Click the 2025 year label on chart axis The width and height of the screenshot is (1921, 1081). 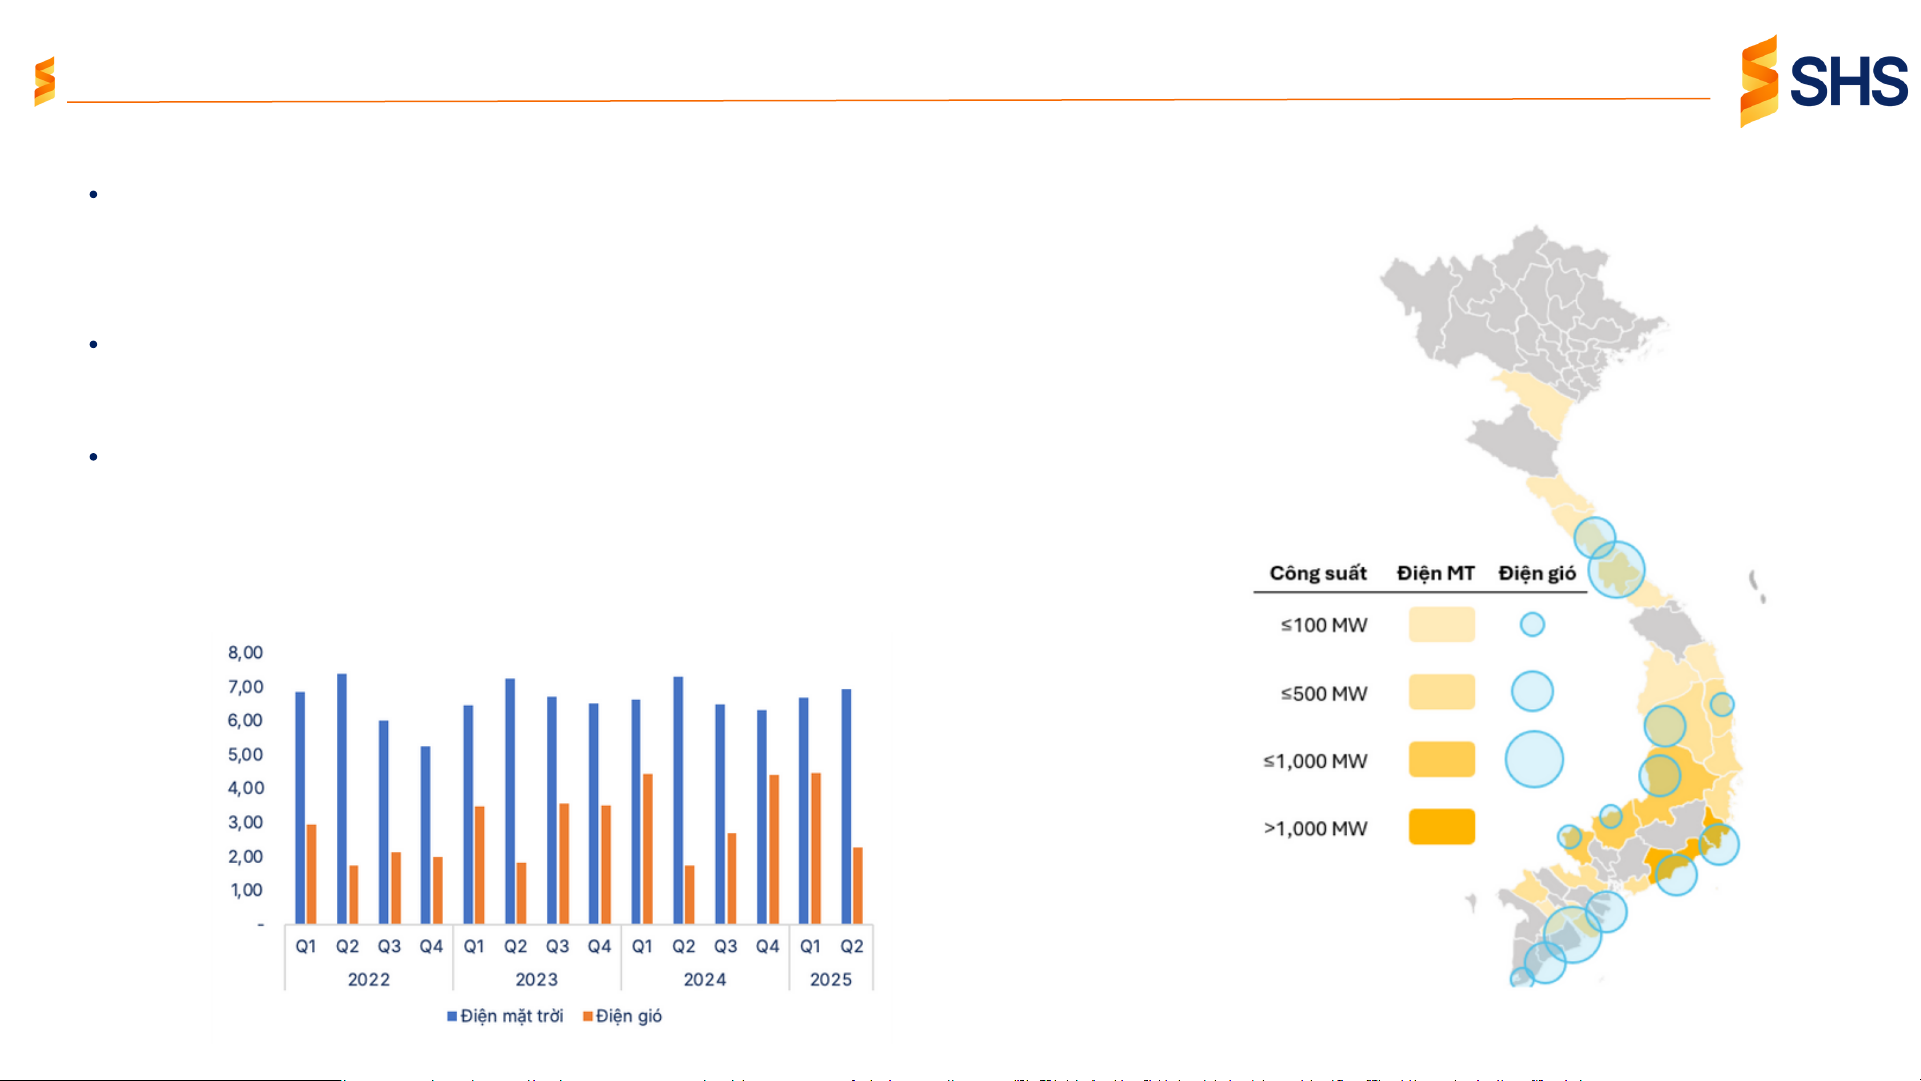point(830,980)
